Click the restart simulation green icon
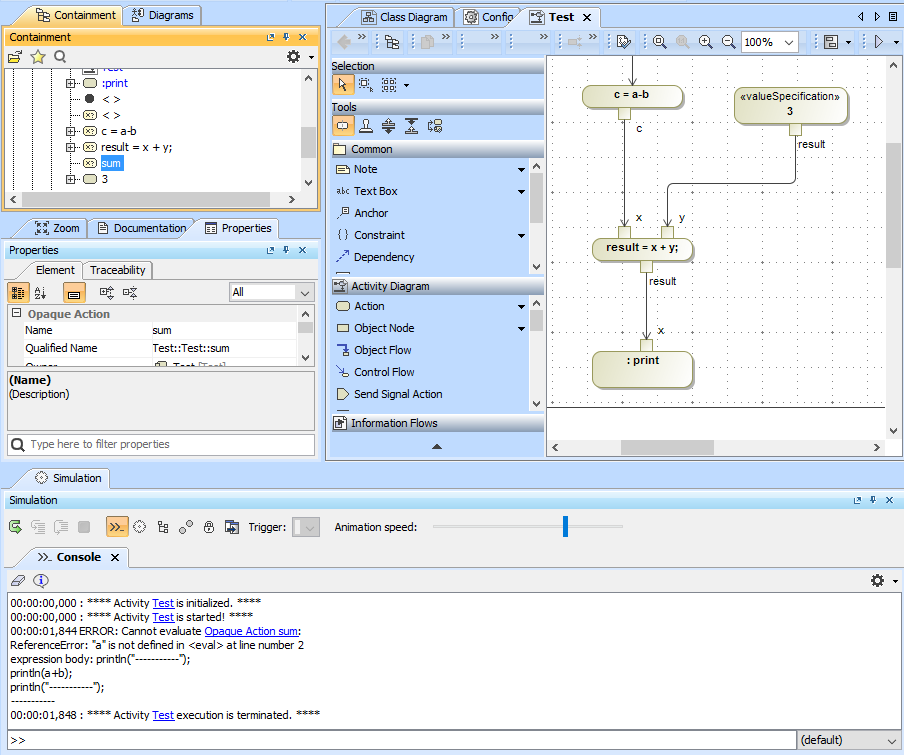The height and width of the screenshot is (755, 904). [x=15, y=527]
